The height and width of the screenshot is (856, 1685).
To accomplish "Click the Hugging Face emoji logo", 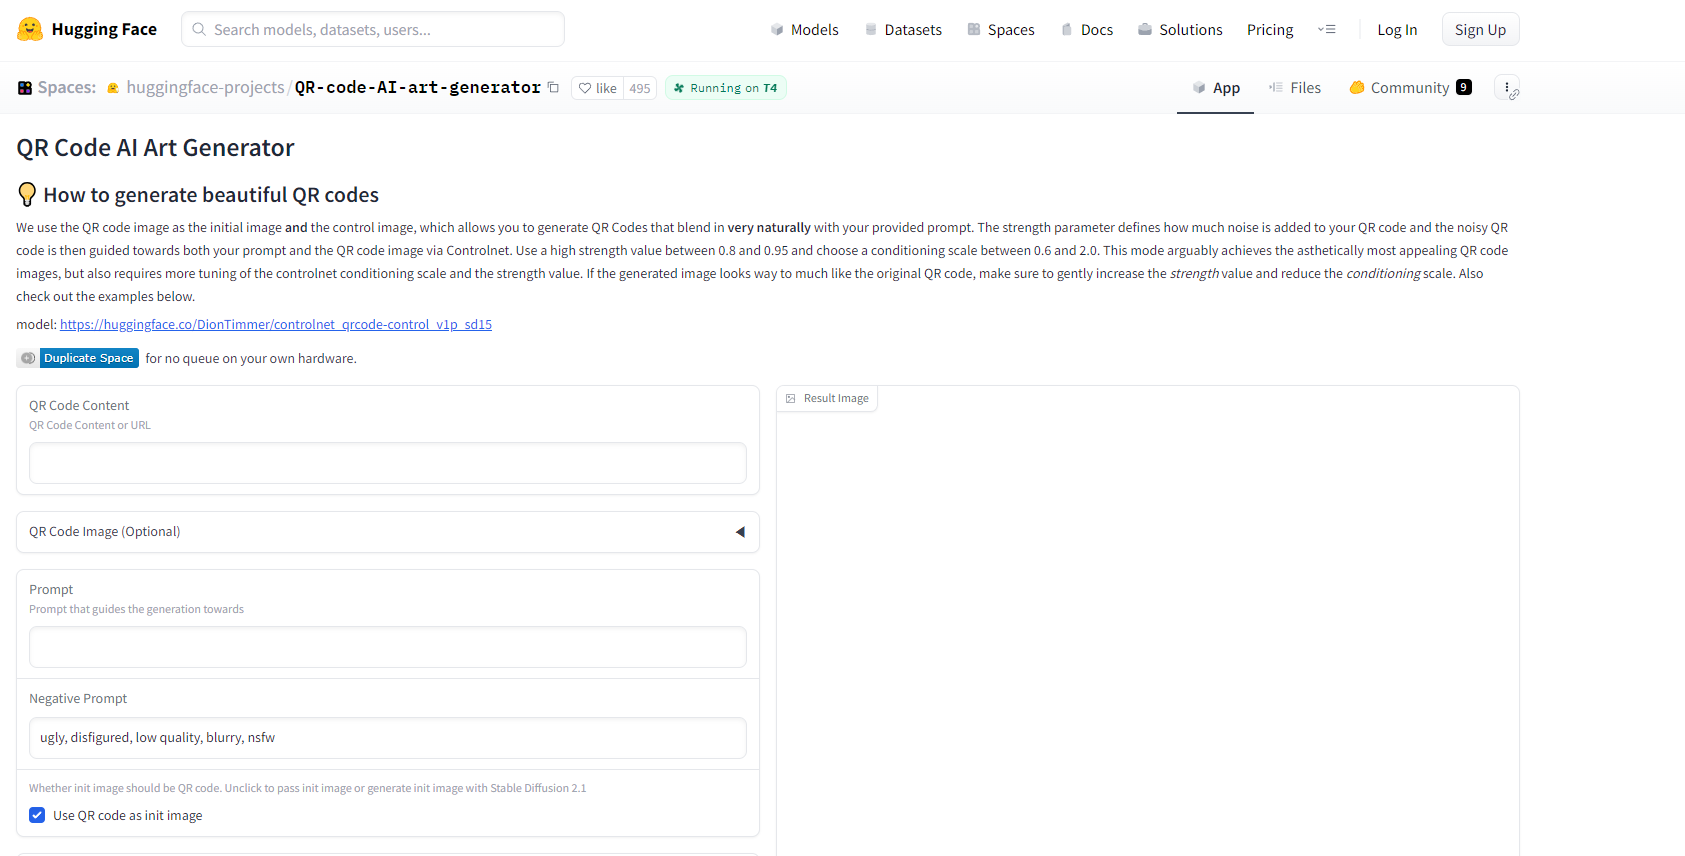I will pos(30,29).
